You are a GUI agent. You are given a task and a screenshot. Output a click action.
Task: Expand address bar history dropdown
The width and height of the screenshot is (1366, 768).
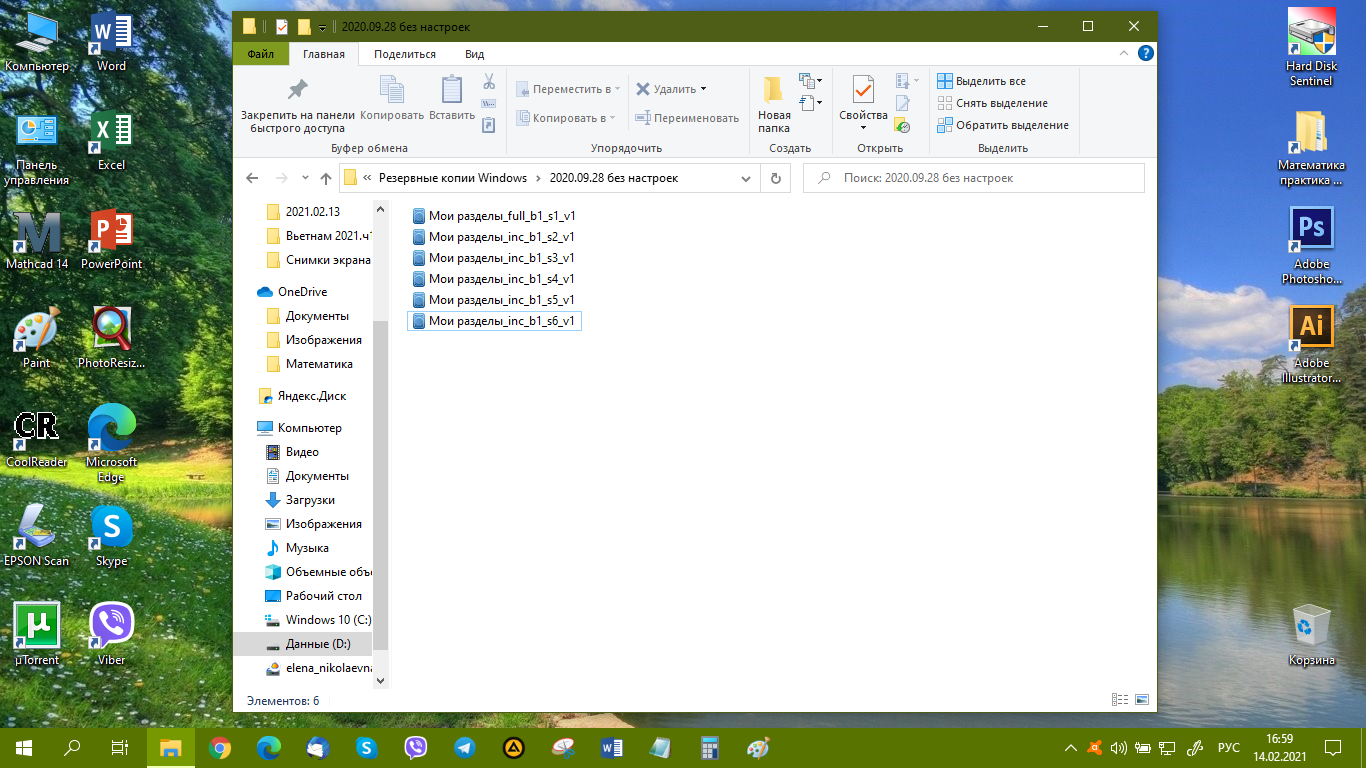click(x=745, y=179)
